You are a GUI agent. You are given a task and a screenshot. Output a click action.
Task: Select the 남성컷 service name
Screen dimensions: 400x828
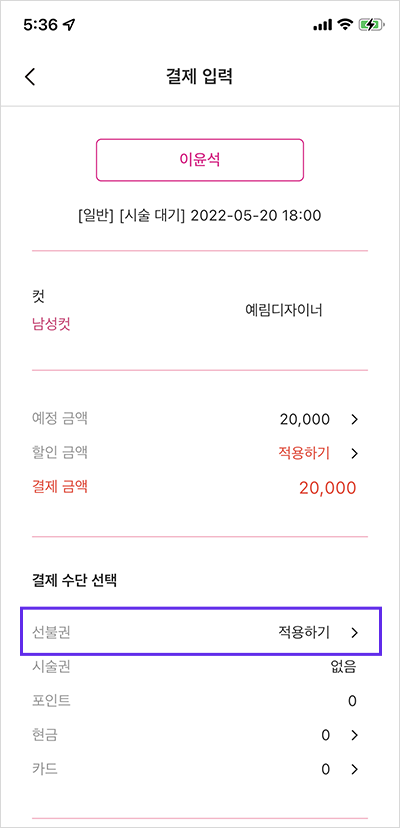click(x=51, y=324)
